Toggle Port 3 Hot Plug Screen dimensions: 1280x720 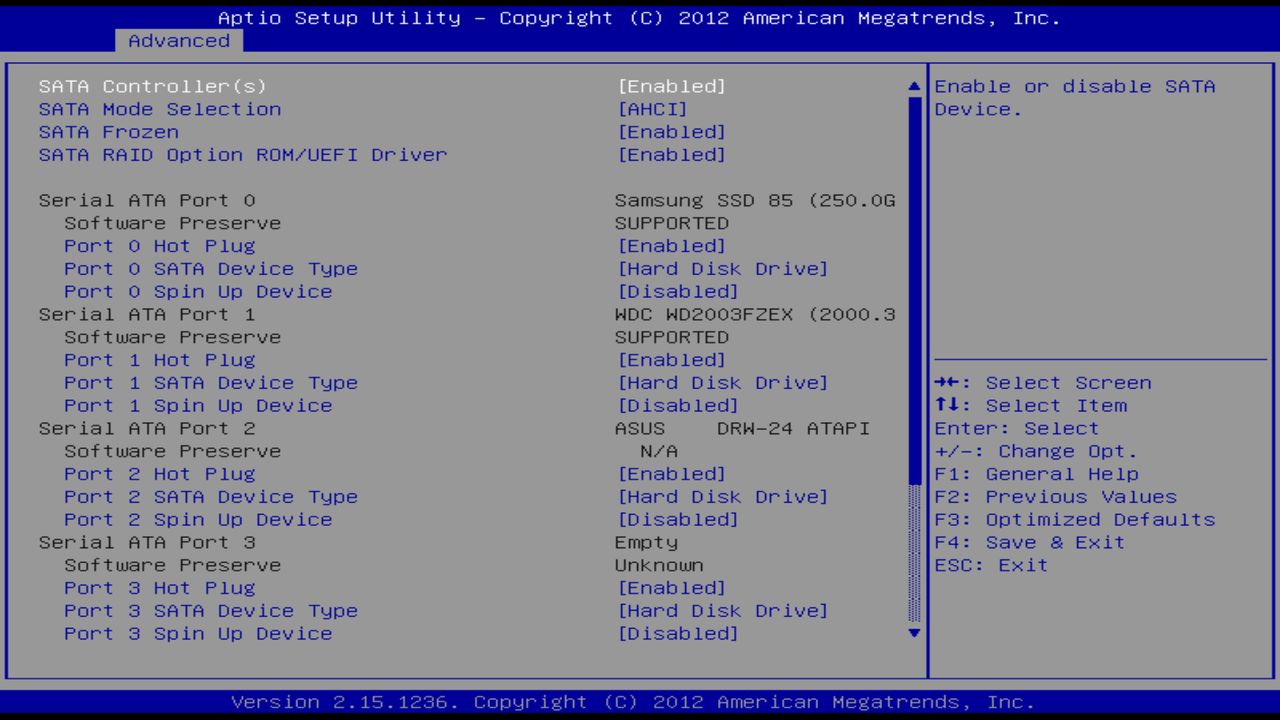tap(160, 587)
